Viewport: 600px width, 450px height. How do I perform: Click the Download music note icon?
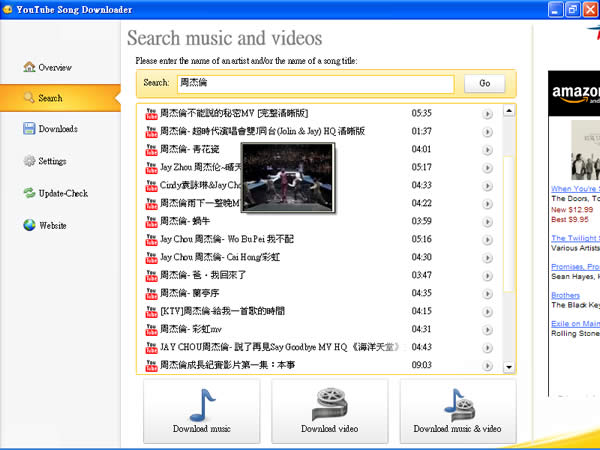click(201, 404)
